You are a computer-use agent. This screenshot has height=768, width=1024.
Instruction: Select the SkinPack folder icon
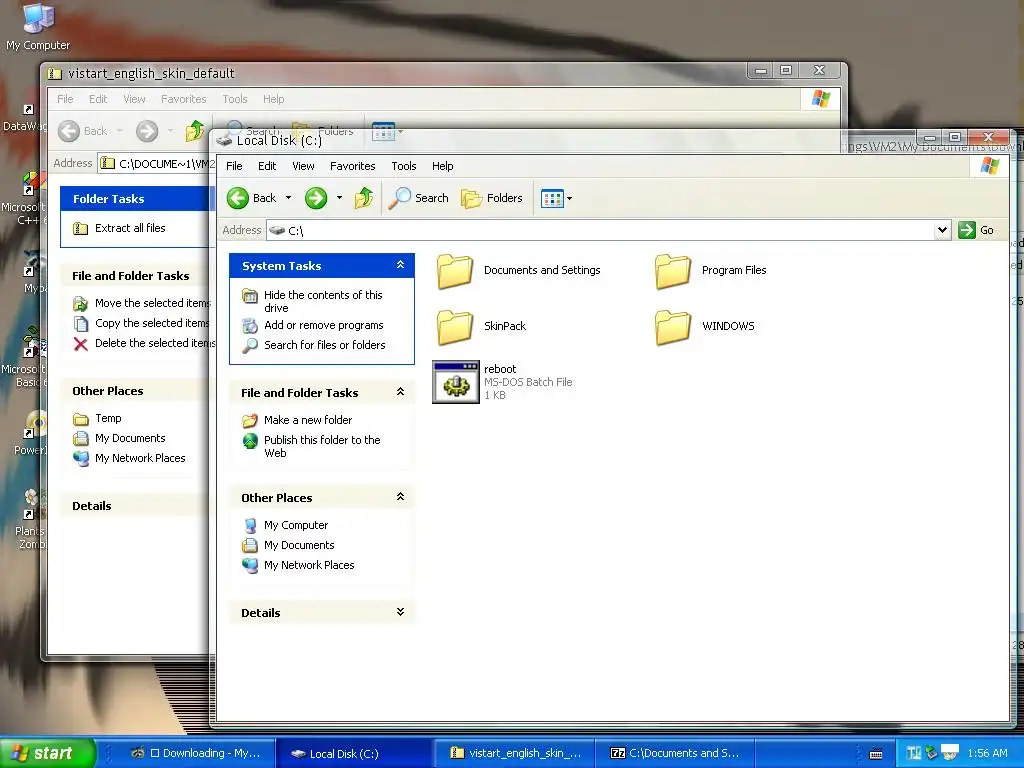tap(455, 327)
